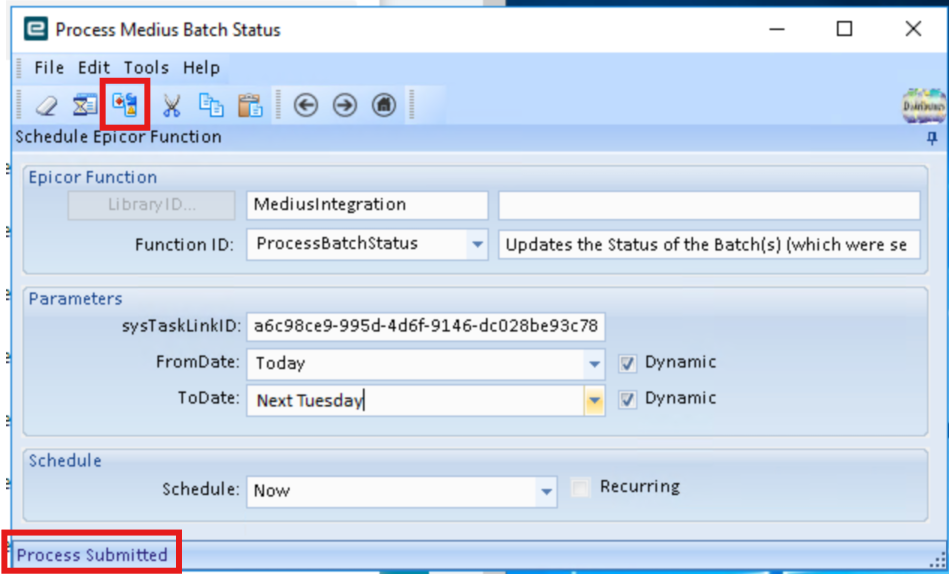Click the resize grip in the status bar corner

[939, 562]
